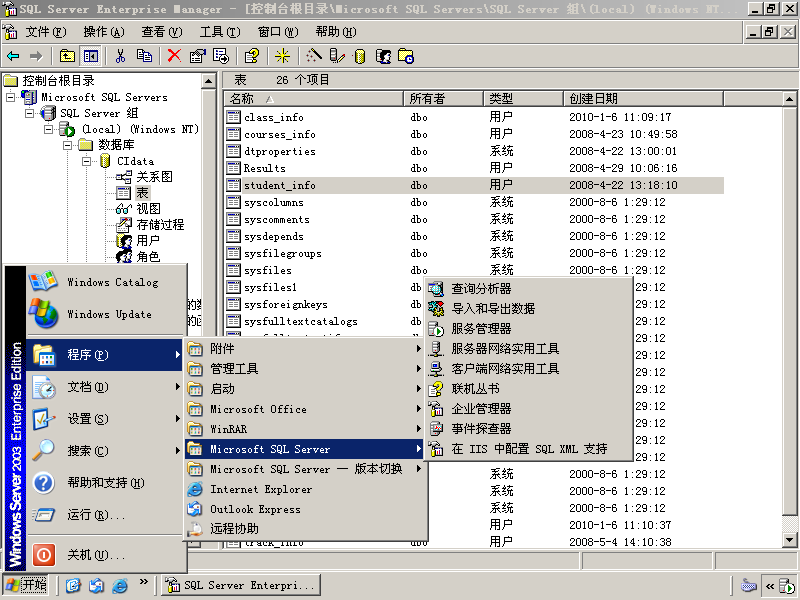Open 在 IIS 中配置 SQL XML 支持
800x600 pixels.
[529, 449]
